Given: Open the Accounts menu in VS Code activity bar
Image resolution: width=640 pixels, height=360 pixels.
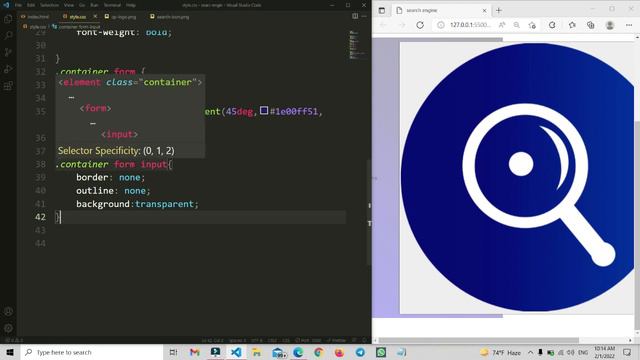Looking at the screenshot, I should (x=8, y=311).
